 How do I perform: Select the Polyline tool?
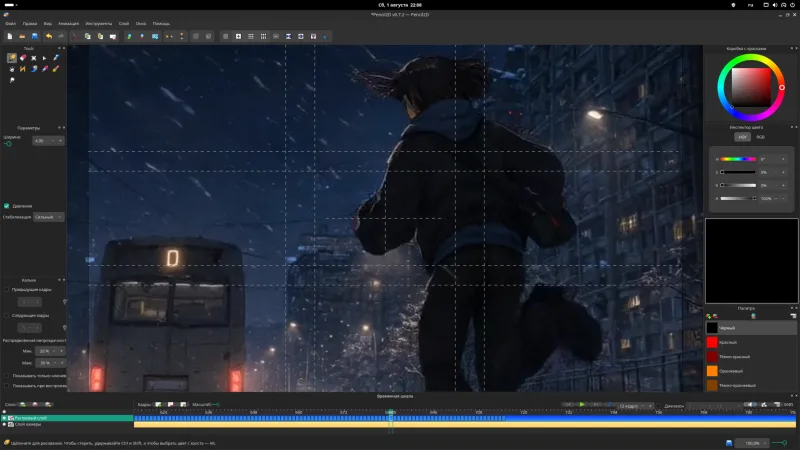[23, 69]
